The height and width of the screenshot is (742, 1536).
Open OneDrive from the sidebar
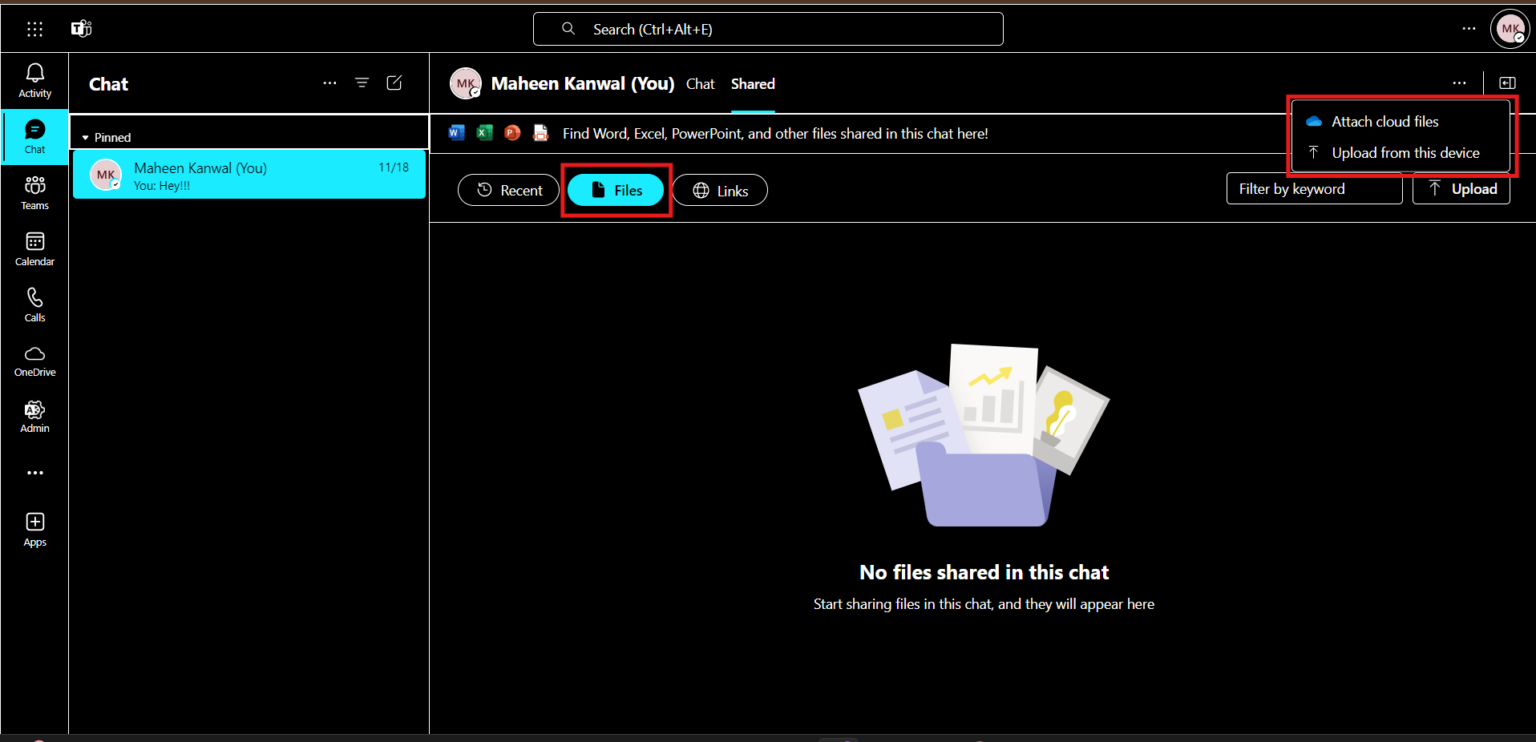click(x=35, y=360)
